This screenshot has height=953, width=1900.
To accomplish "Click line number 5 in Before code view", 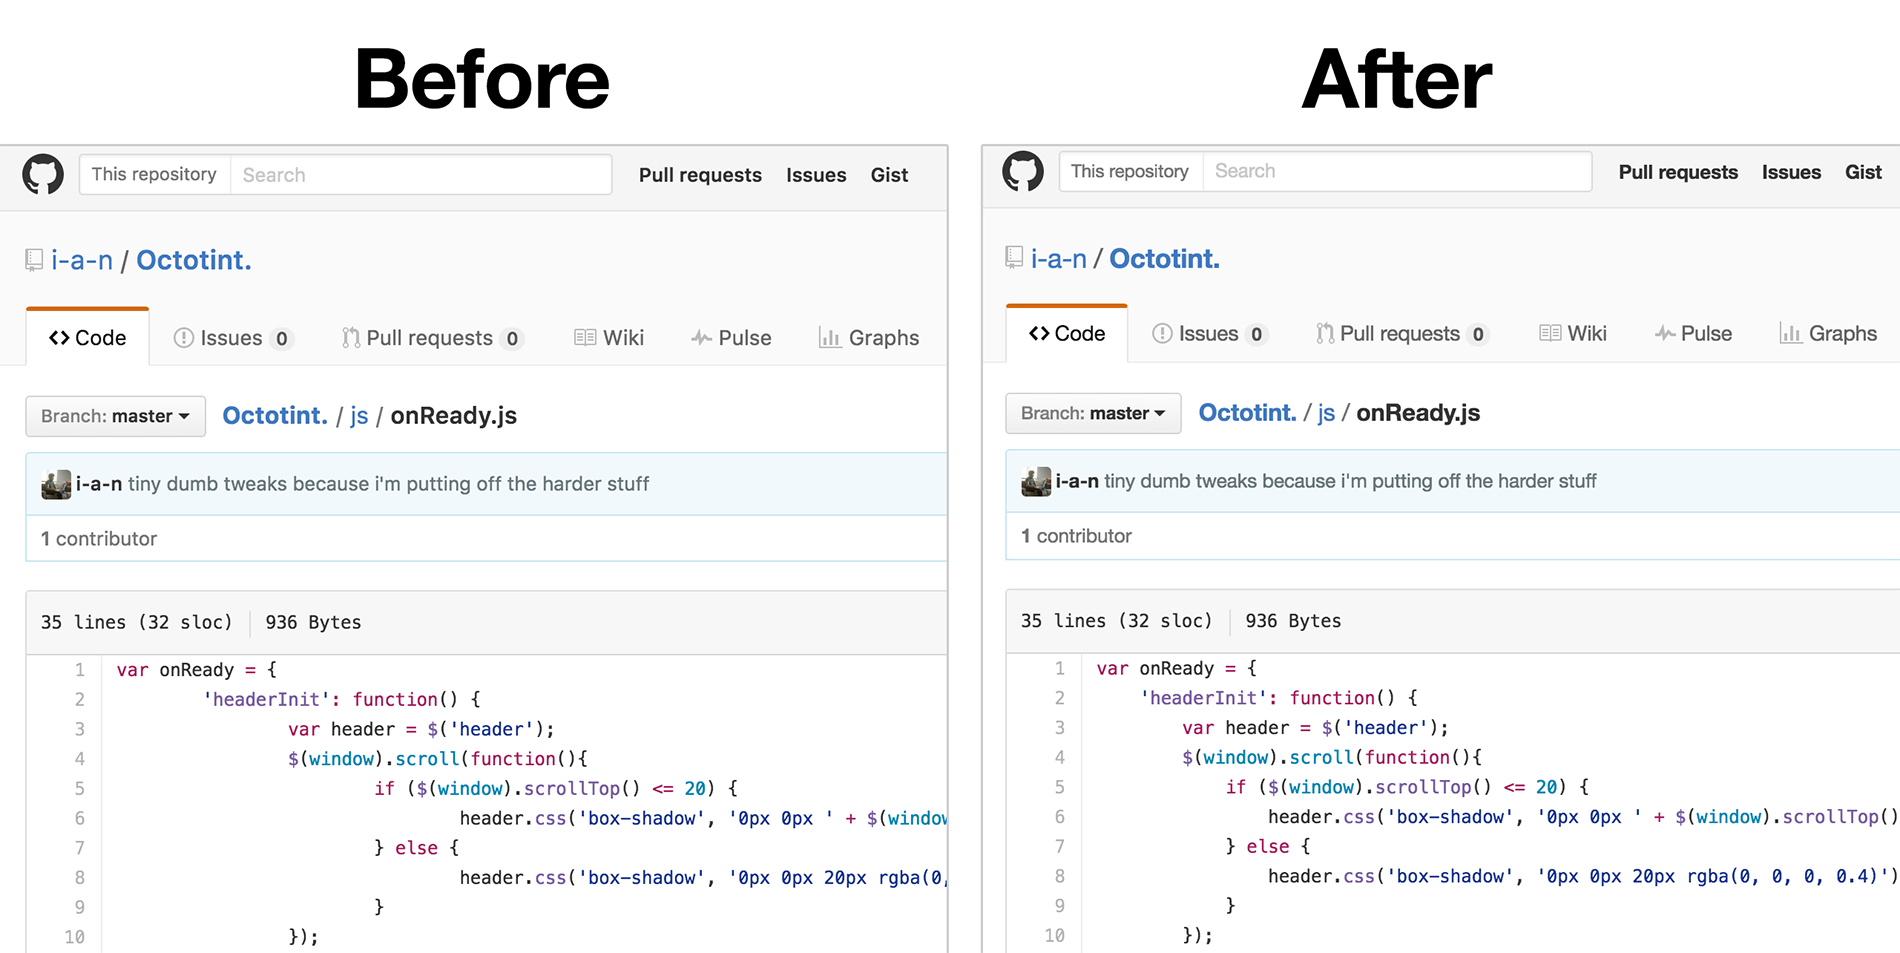I will point(79,788).
